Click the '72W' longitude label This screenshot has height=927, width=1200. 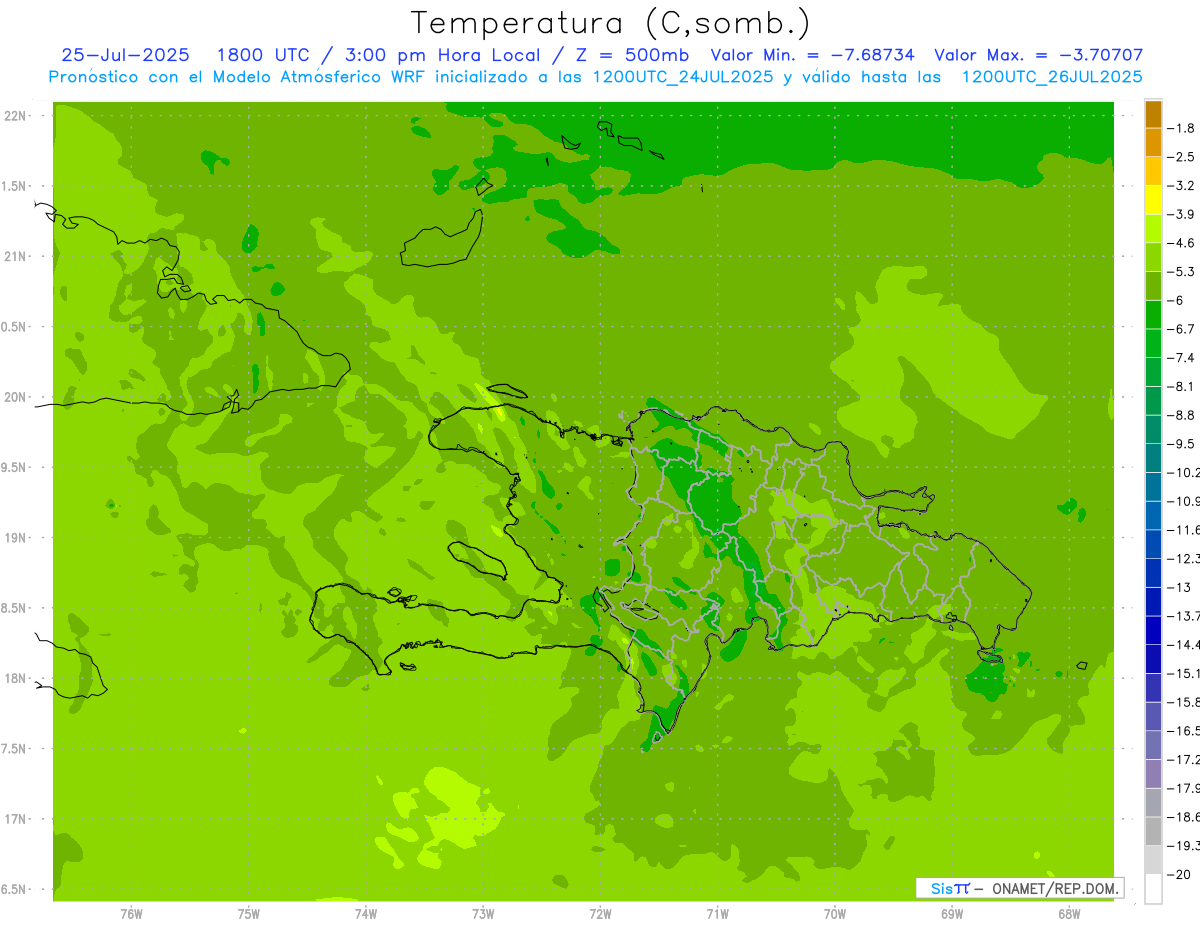[x=600, y=914]
